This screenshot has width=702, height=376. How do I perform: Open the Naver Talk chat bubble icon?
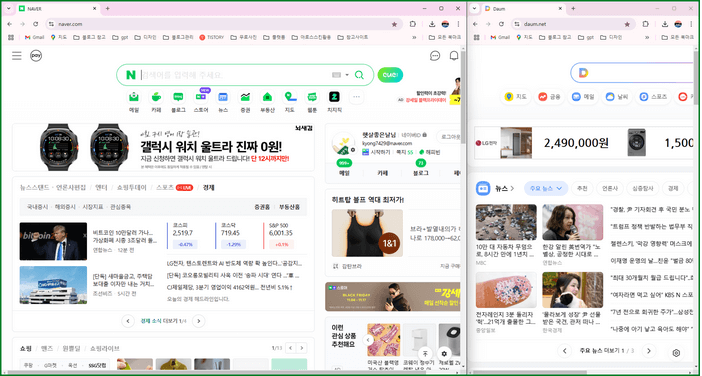click(x=435, y=56)
